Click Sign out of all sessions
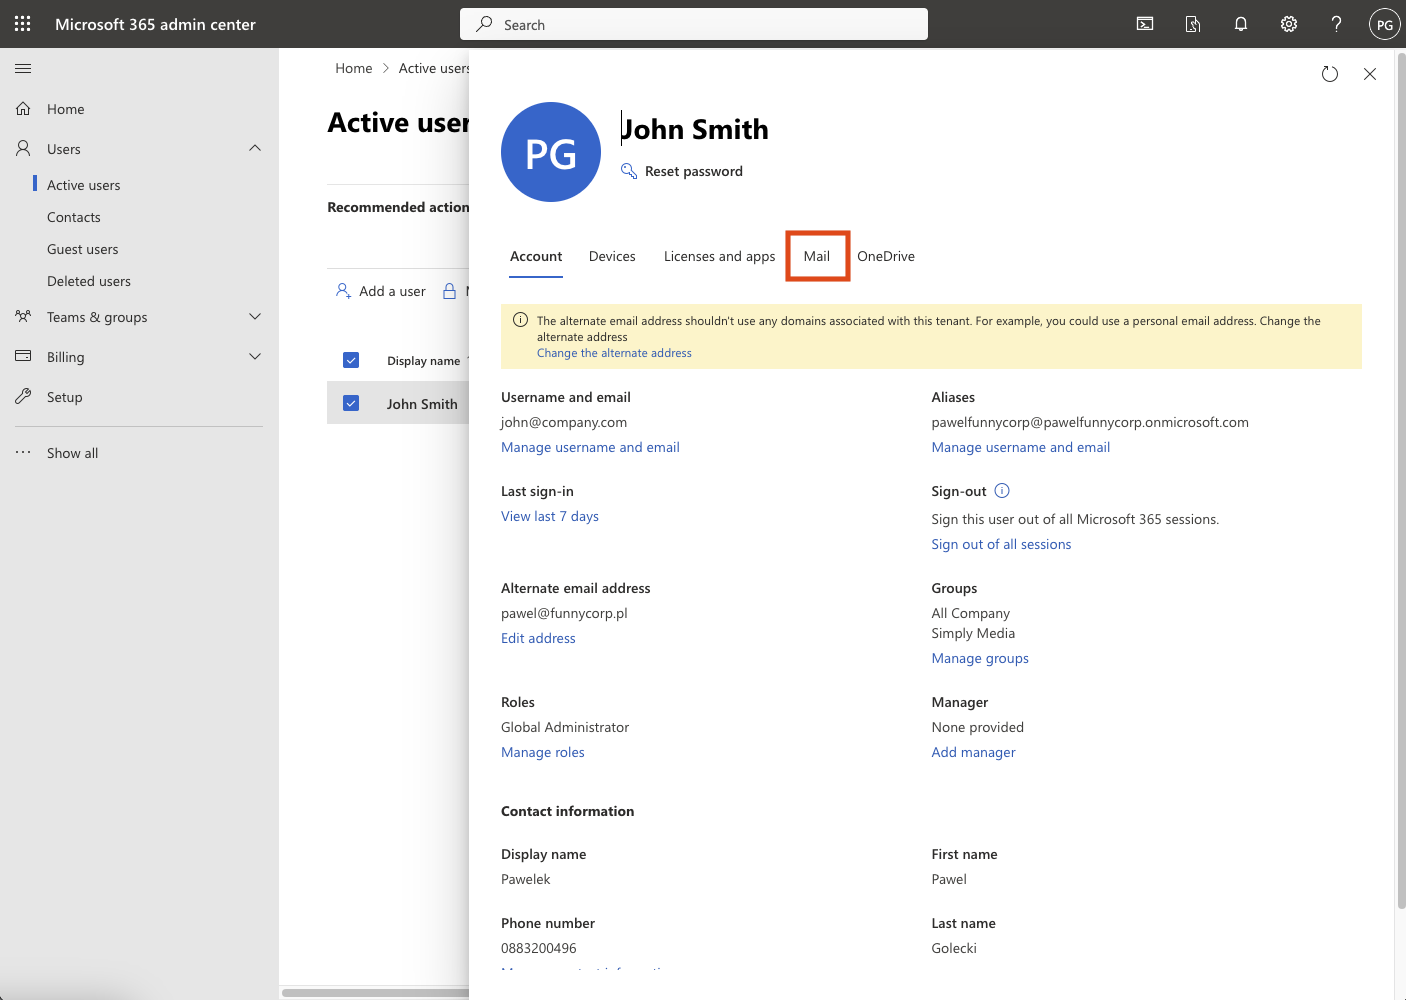The width and height of the screenshot is (1406, 1000). (1001, 544)
